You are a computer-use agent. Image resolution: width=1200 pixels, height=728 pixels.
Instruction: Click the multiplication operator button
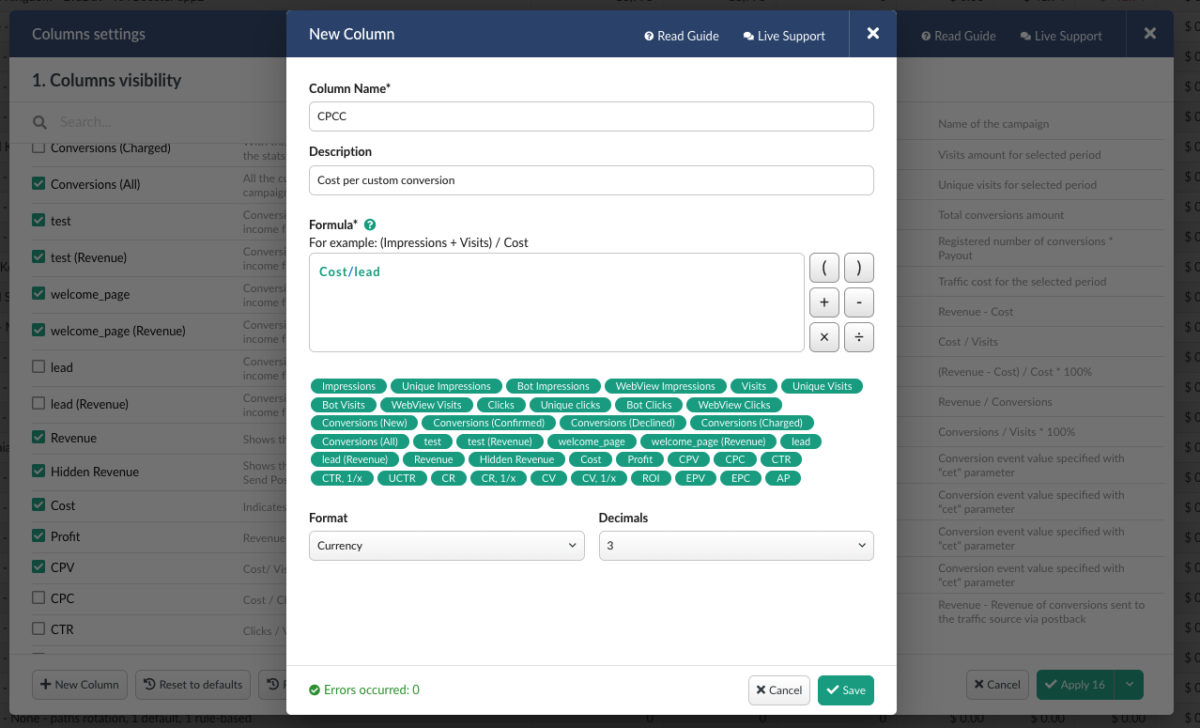click(824, 337)
